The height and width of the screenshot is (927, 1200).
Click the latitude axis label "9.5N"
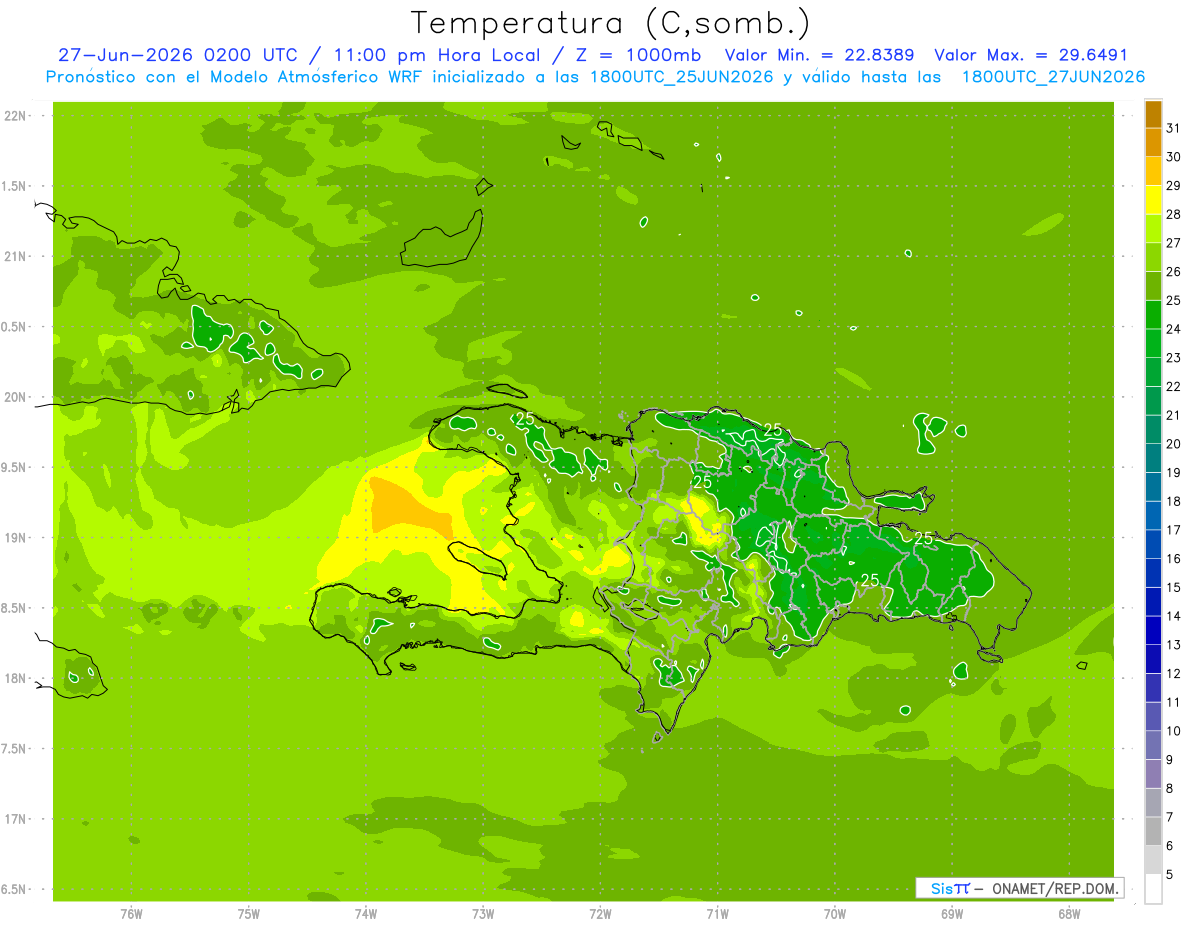click(14, 467)
